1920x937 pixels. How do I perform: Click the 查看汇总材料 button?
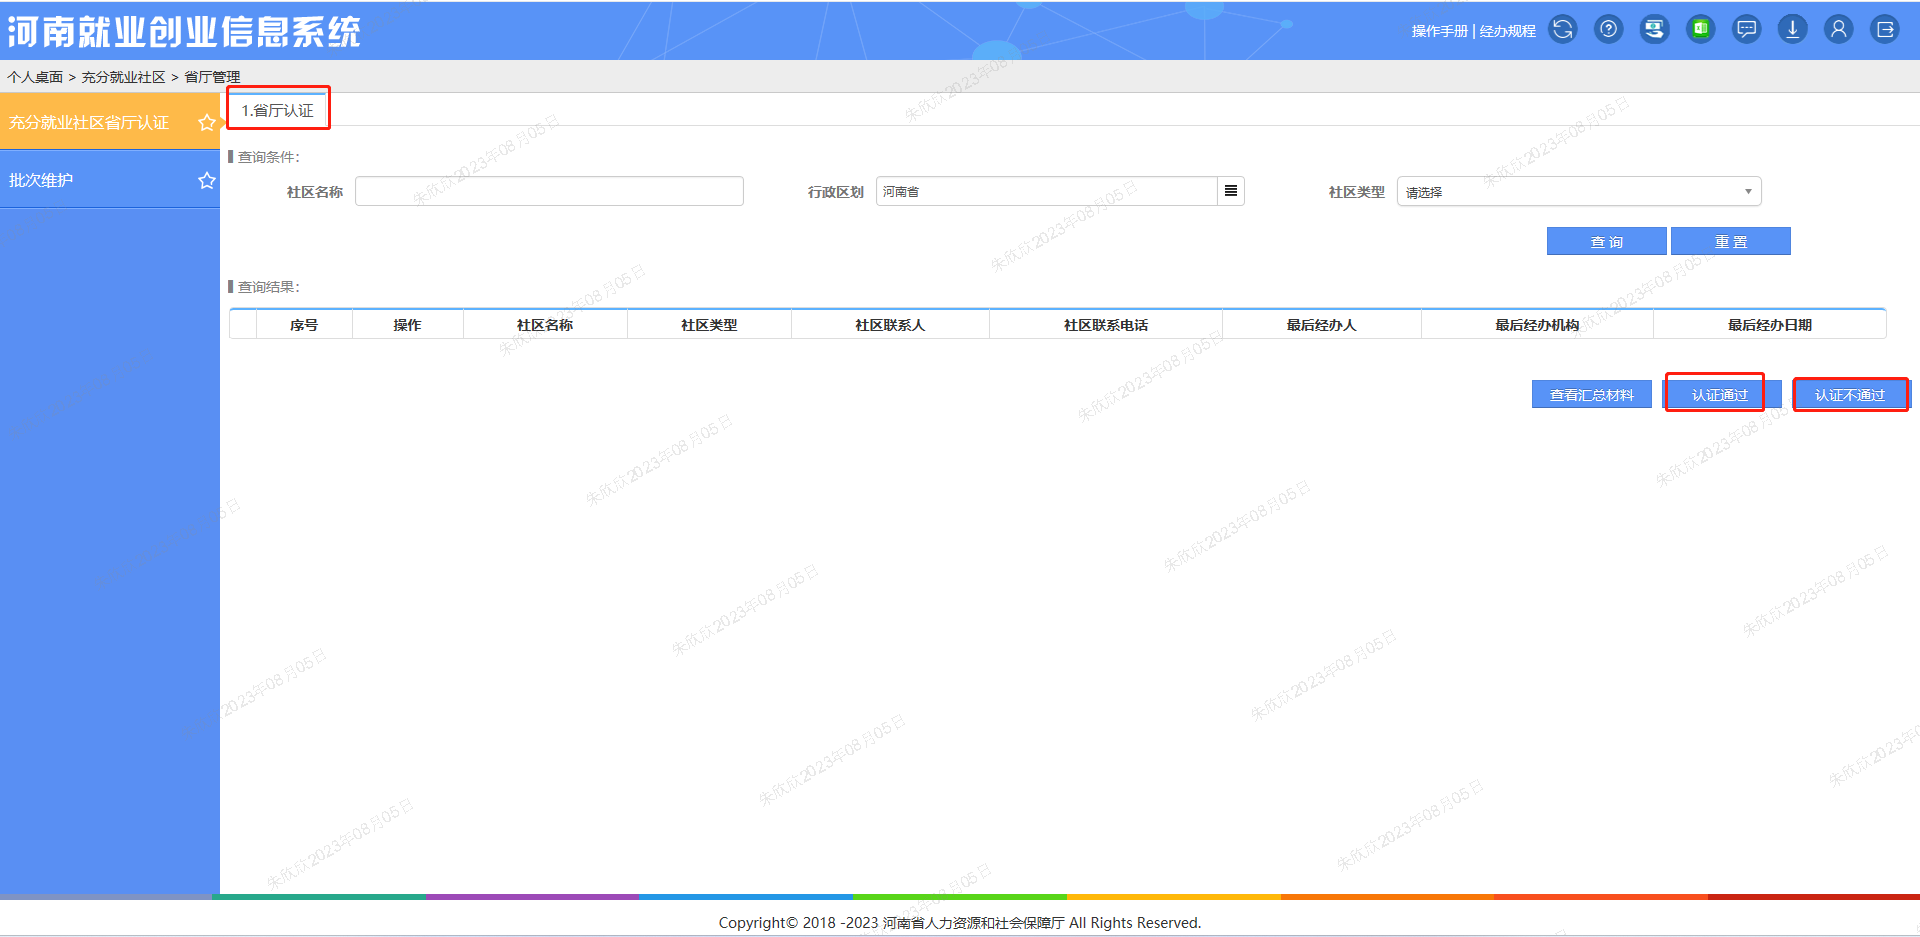[x=1591, y=394]
